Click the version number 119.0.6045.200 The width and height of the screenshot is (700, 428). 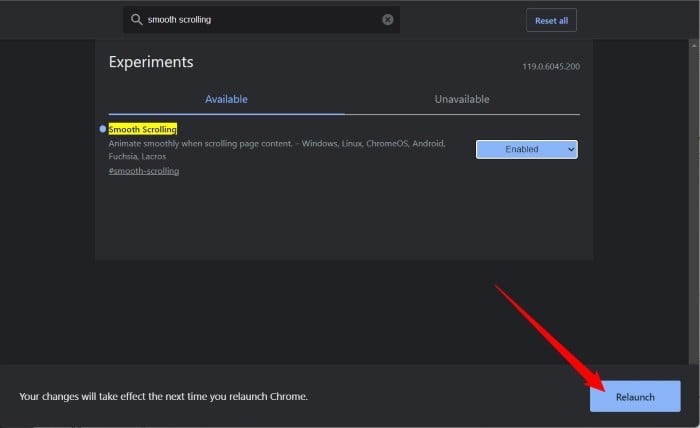(x=551, y=66)
